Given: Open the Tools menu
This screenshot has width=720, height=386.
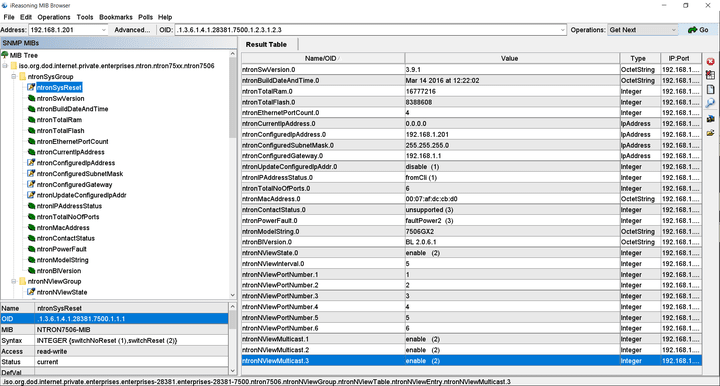Looking at the screenshot, I should click(84, 17).
